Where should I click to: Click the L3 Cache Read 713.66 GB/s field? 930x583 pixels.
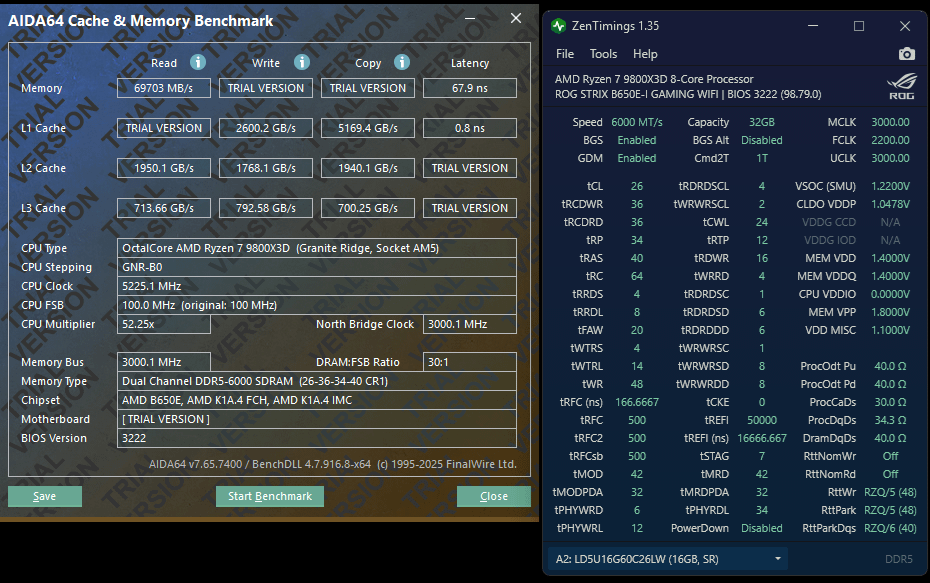coord(164,208)
